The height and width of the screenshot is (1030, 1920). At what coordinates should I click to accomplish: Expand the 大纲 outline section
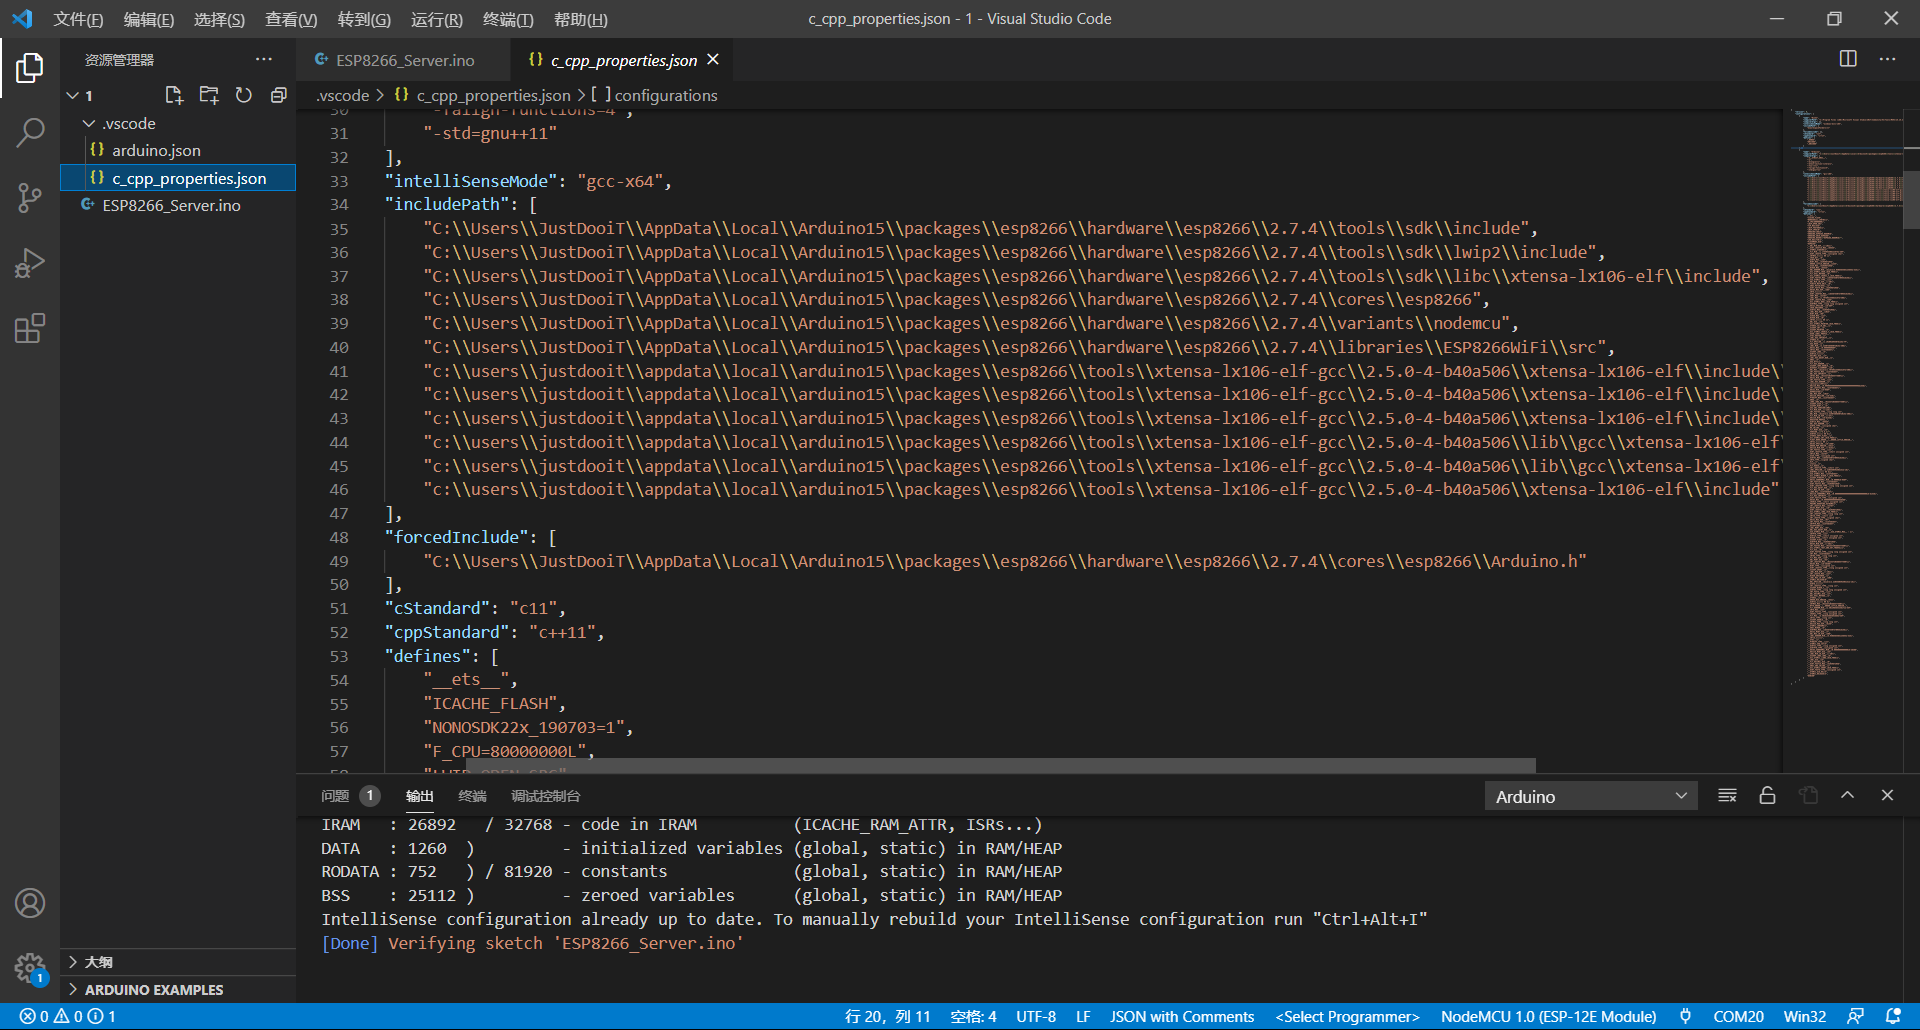[x=178, y=962]
